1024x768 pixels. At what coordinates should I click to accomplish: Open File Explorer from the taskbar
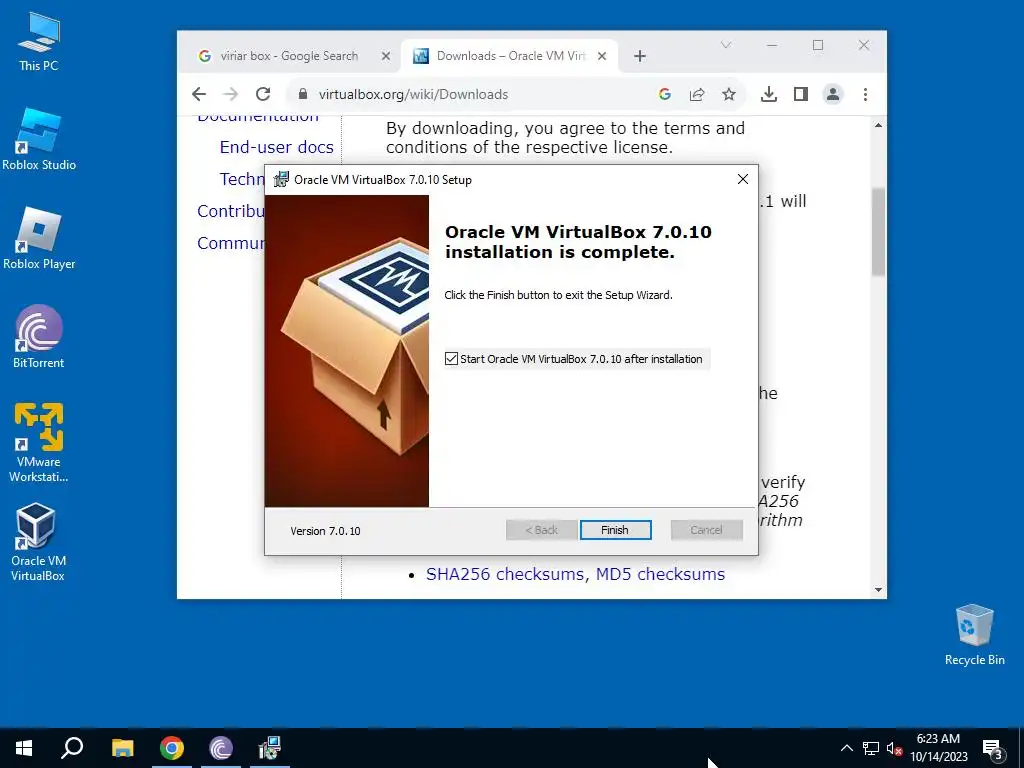point(122,748)
